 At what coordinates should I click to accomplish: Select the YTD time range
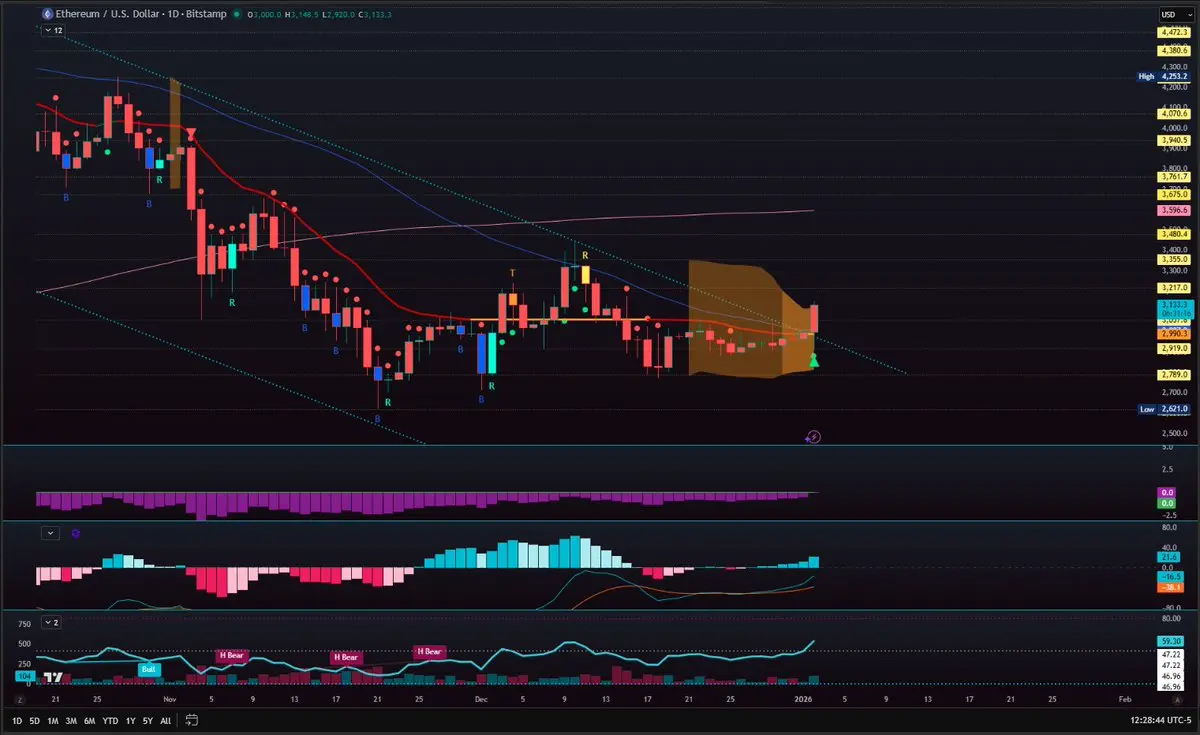(x=111, y=720)
